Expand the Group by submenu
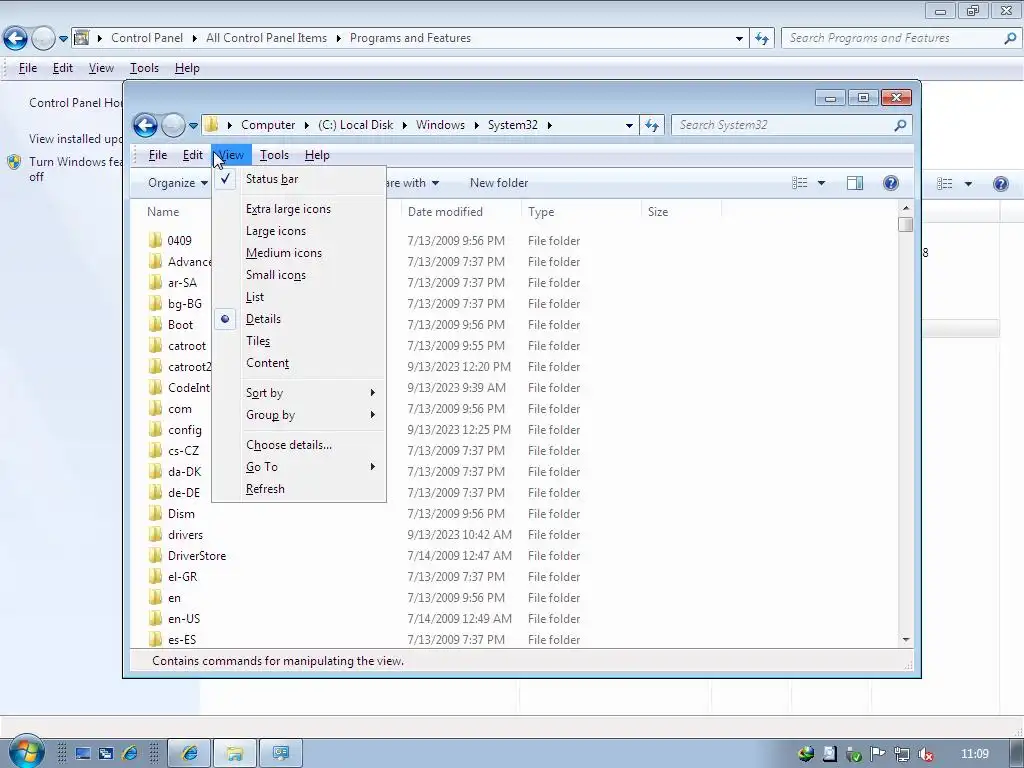 pos(299,415)
